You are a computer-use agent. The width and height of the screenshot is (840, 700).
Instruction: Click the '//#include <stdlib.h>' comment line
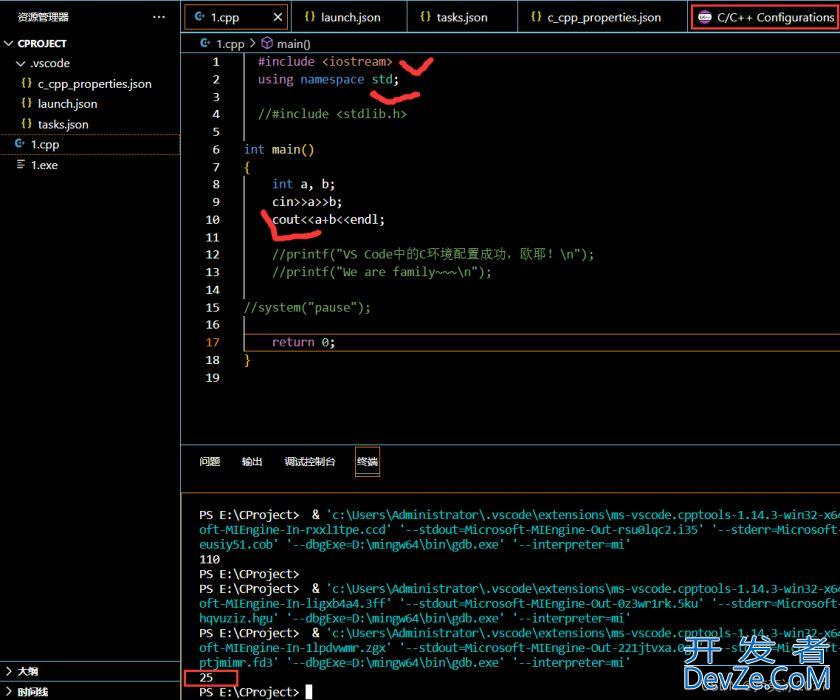(x=332, y=114)
